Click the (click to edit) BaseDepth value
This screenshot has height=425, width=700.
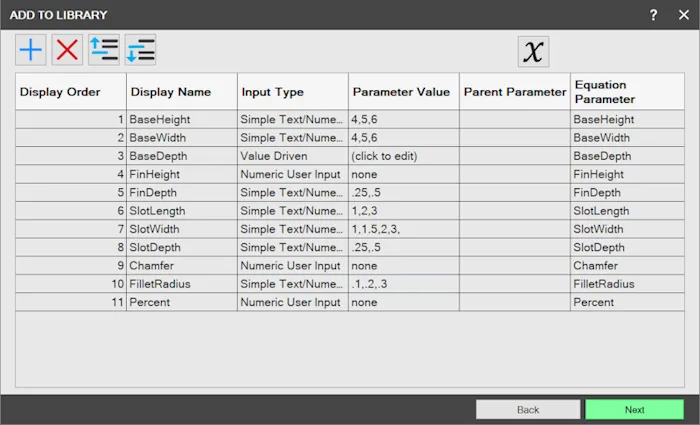pos(404,156)
